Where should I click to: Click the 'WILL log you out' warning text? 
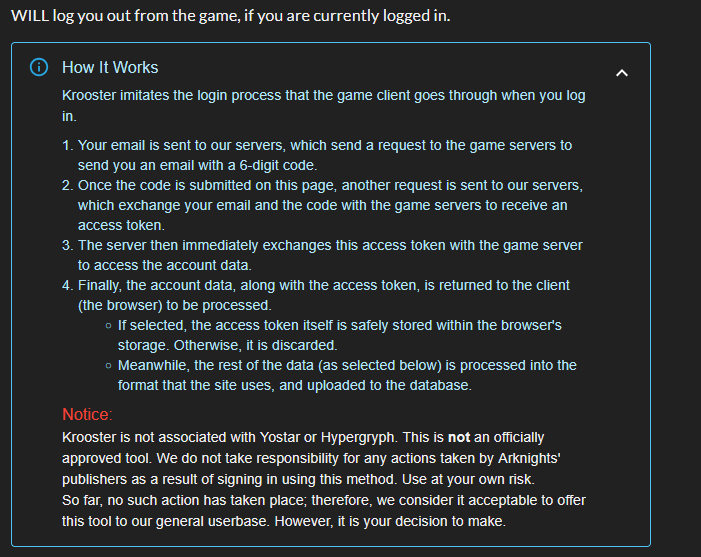click(231, 16)
